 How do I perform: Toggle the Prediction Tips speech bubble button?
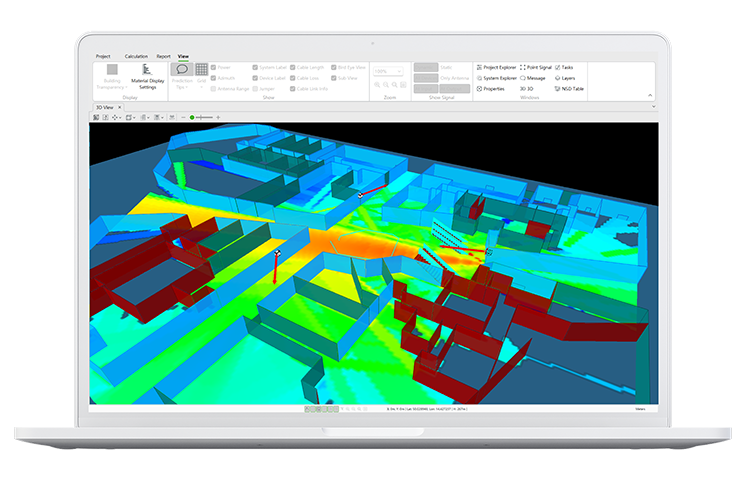tap(182, 69)
